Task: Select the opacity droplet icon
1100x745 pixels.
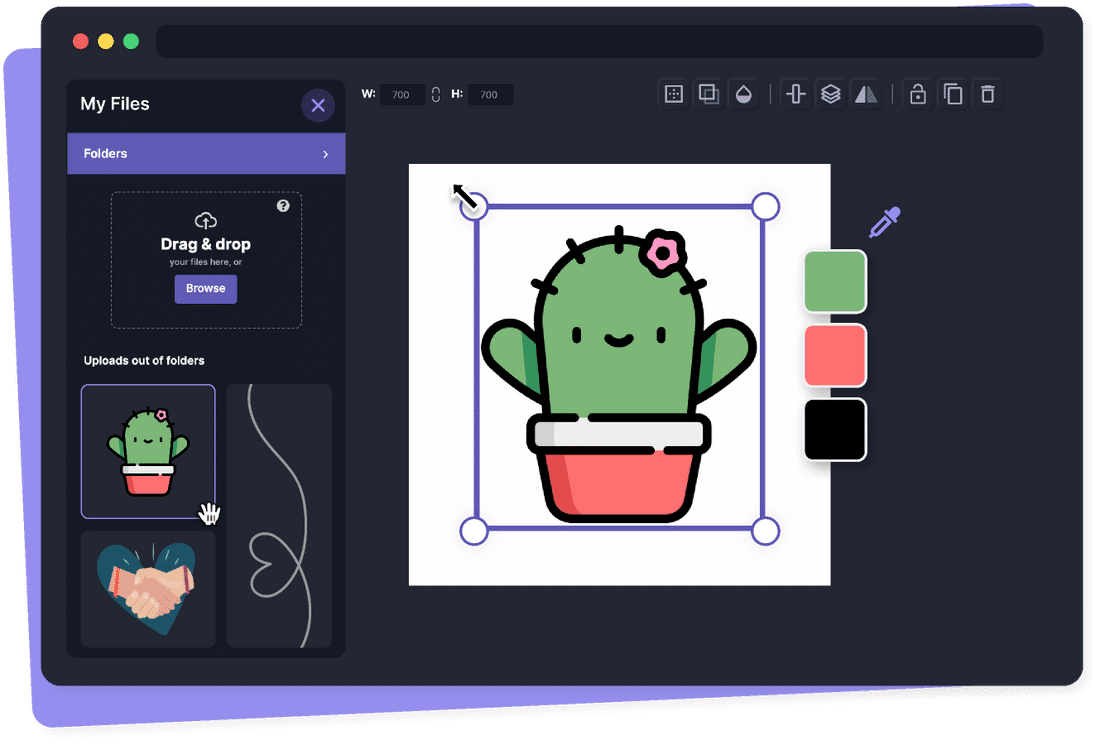Action: click(x=742, y=94)
